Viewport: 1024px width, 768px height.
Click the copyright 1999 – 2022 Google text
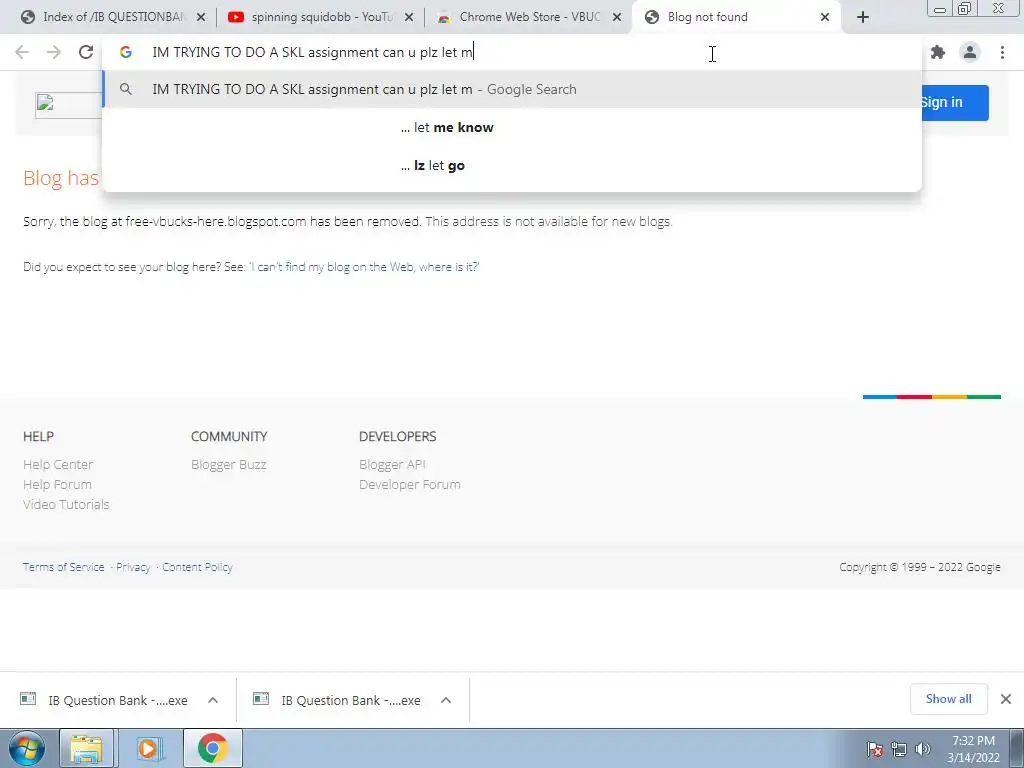920,567
